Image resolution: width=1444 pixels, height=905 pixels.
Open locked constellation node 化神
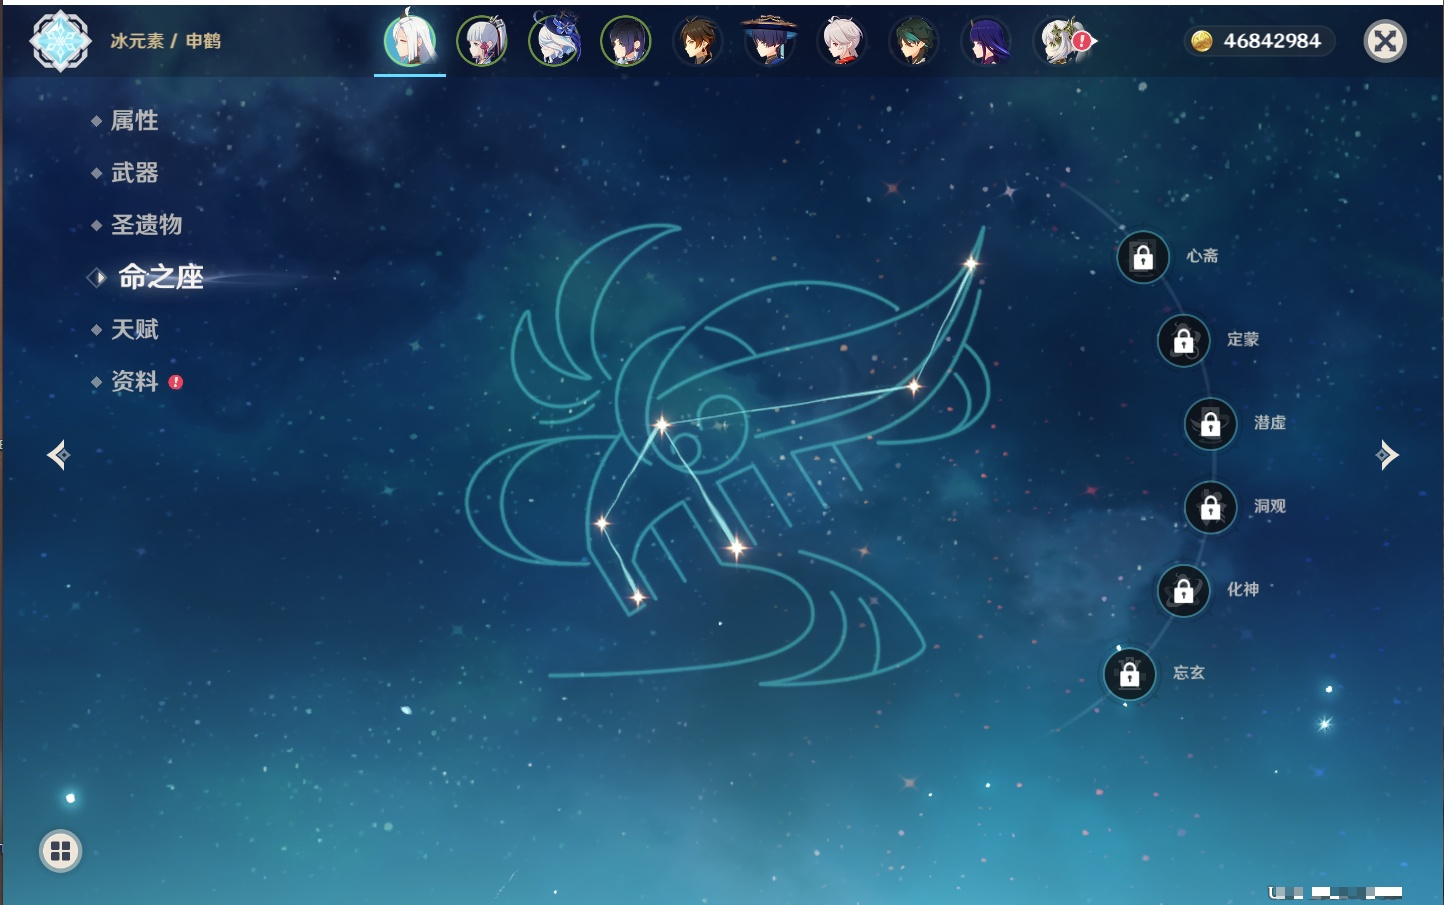click(x=1184, y=591)
